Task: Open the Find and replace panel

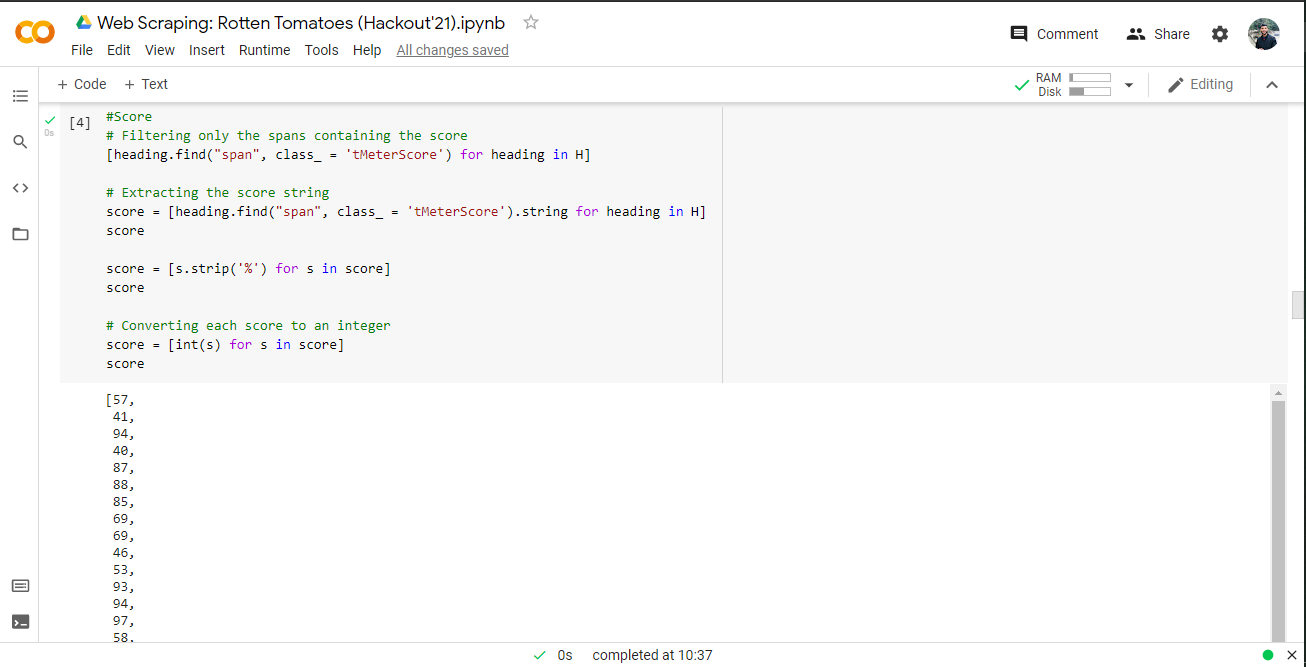Action: click(20, 142)
